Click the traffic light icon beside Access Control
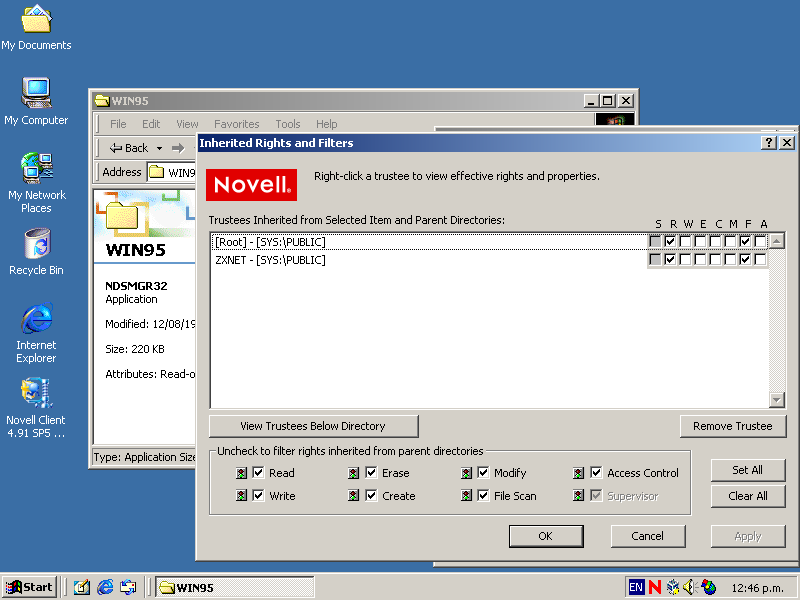 click(578, 473)
